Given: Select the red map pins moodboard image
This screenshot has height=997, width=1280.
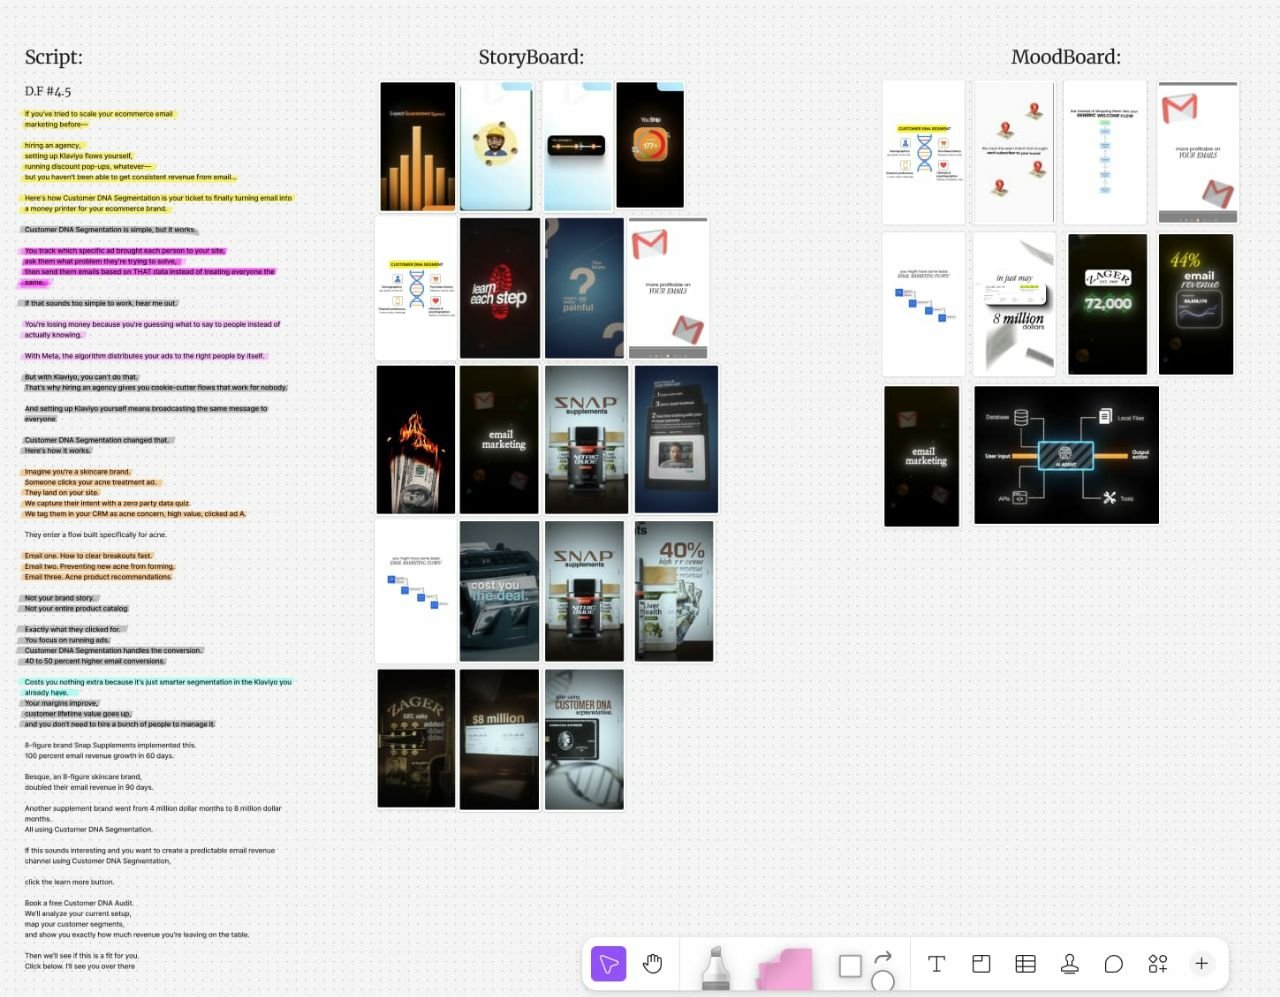Looking at the screenshot, I should (1014, 153).
